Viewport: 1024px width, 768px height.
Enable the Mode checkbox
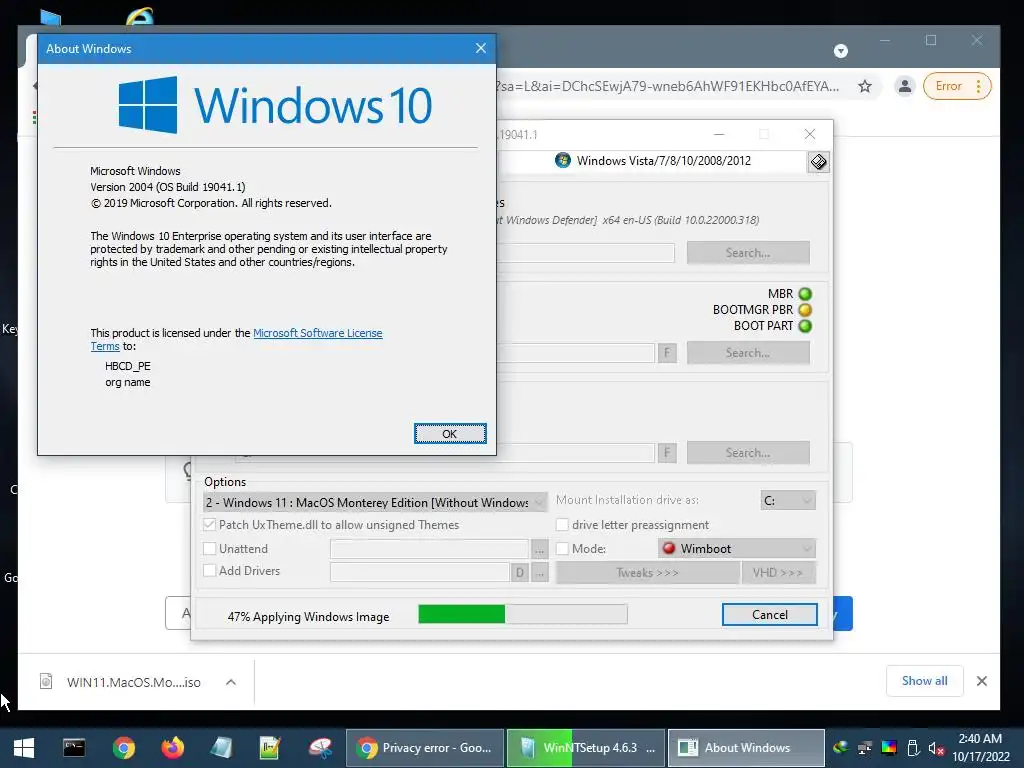(562, 549)
